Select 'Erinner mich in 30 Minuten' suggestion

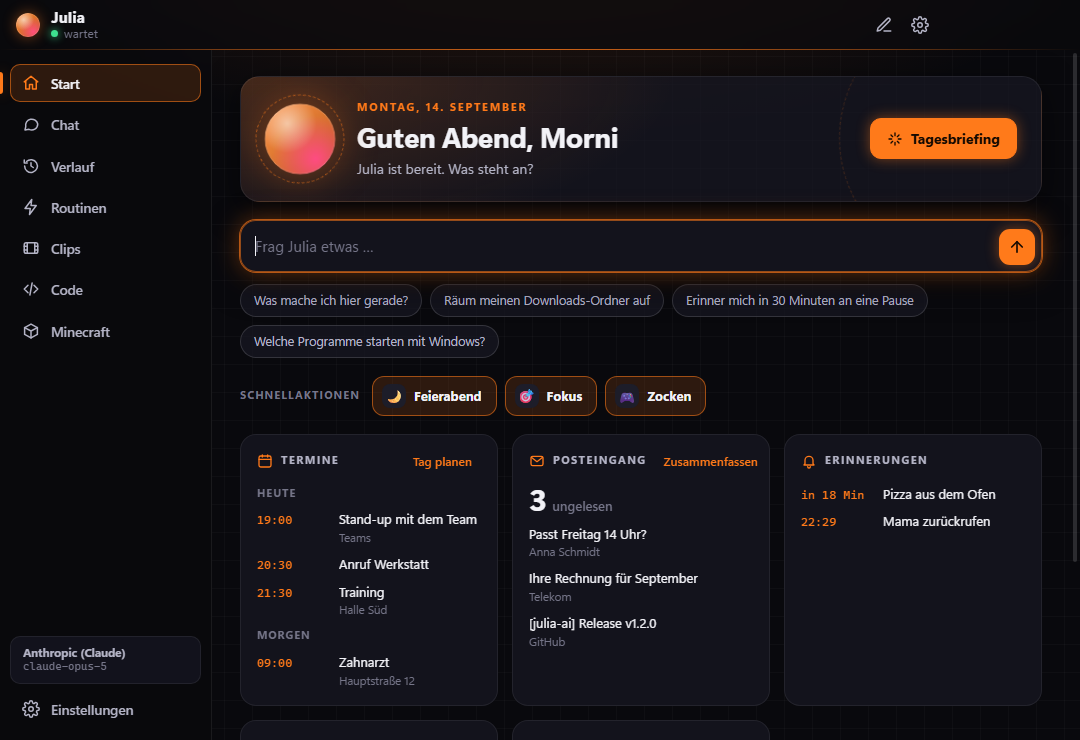click(800, 300)
